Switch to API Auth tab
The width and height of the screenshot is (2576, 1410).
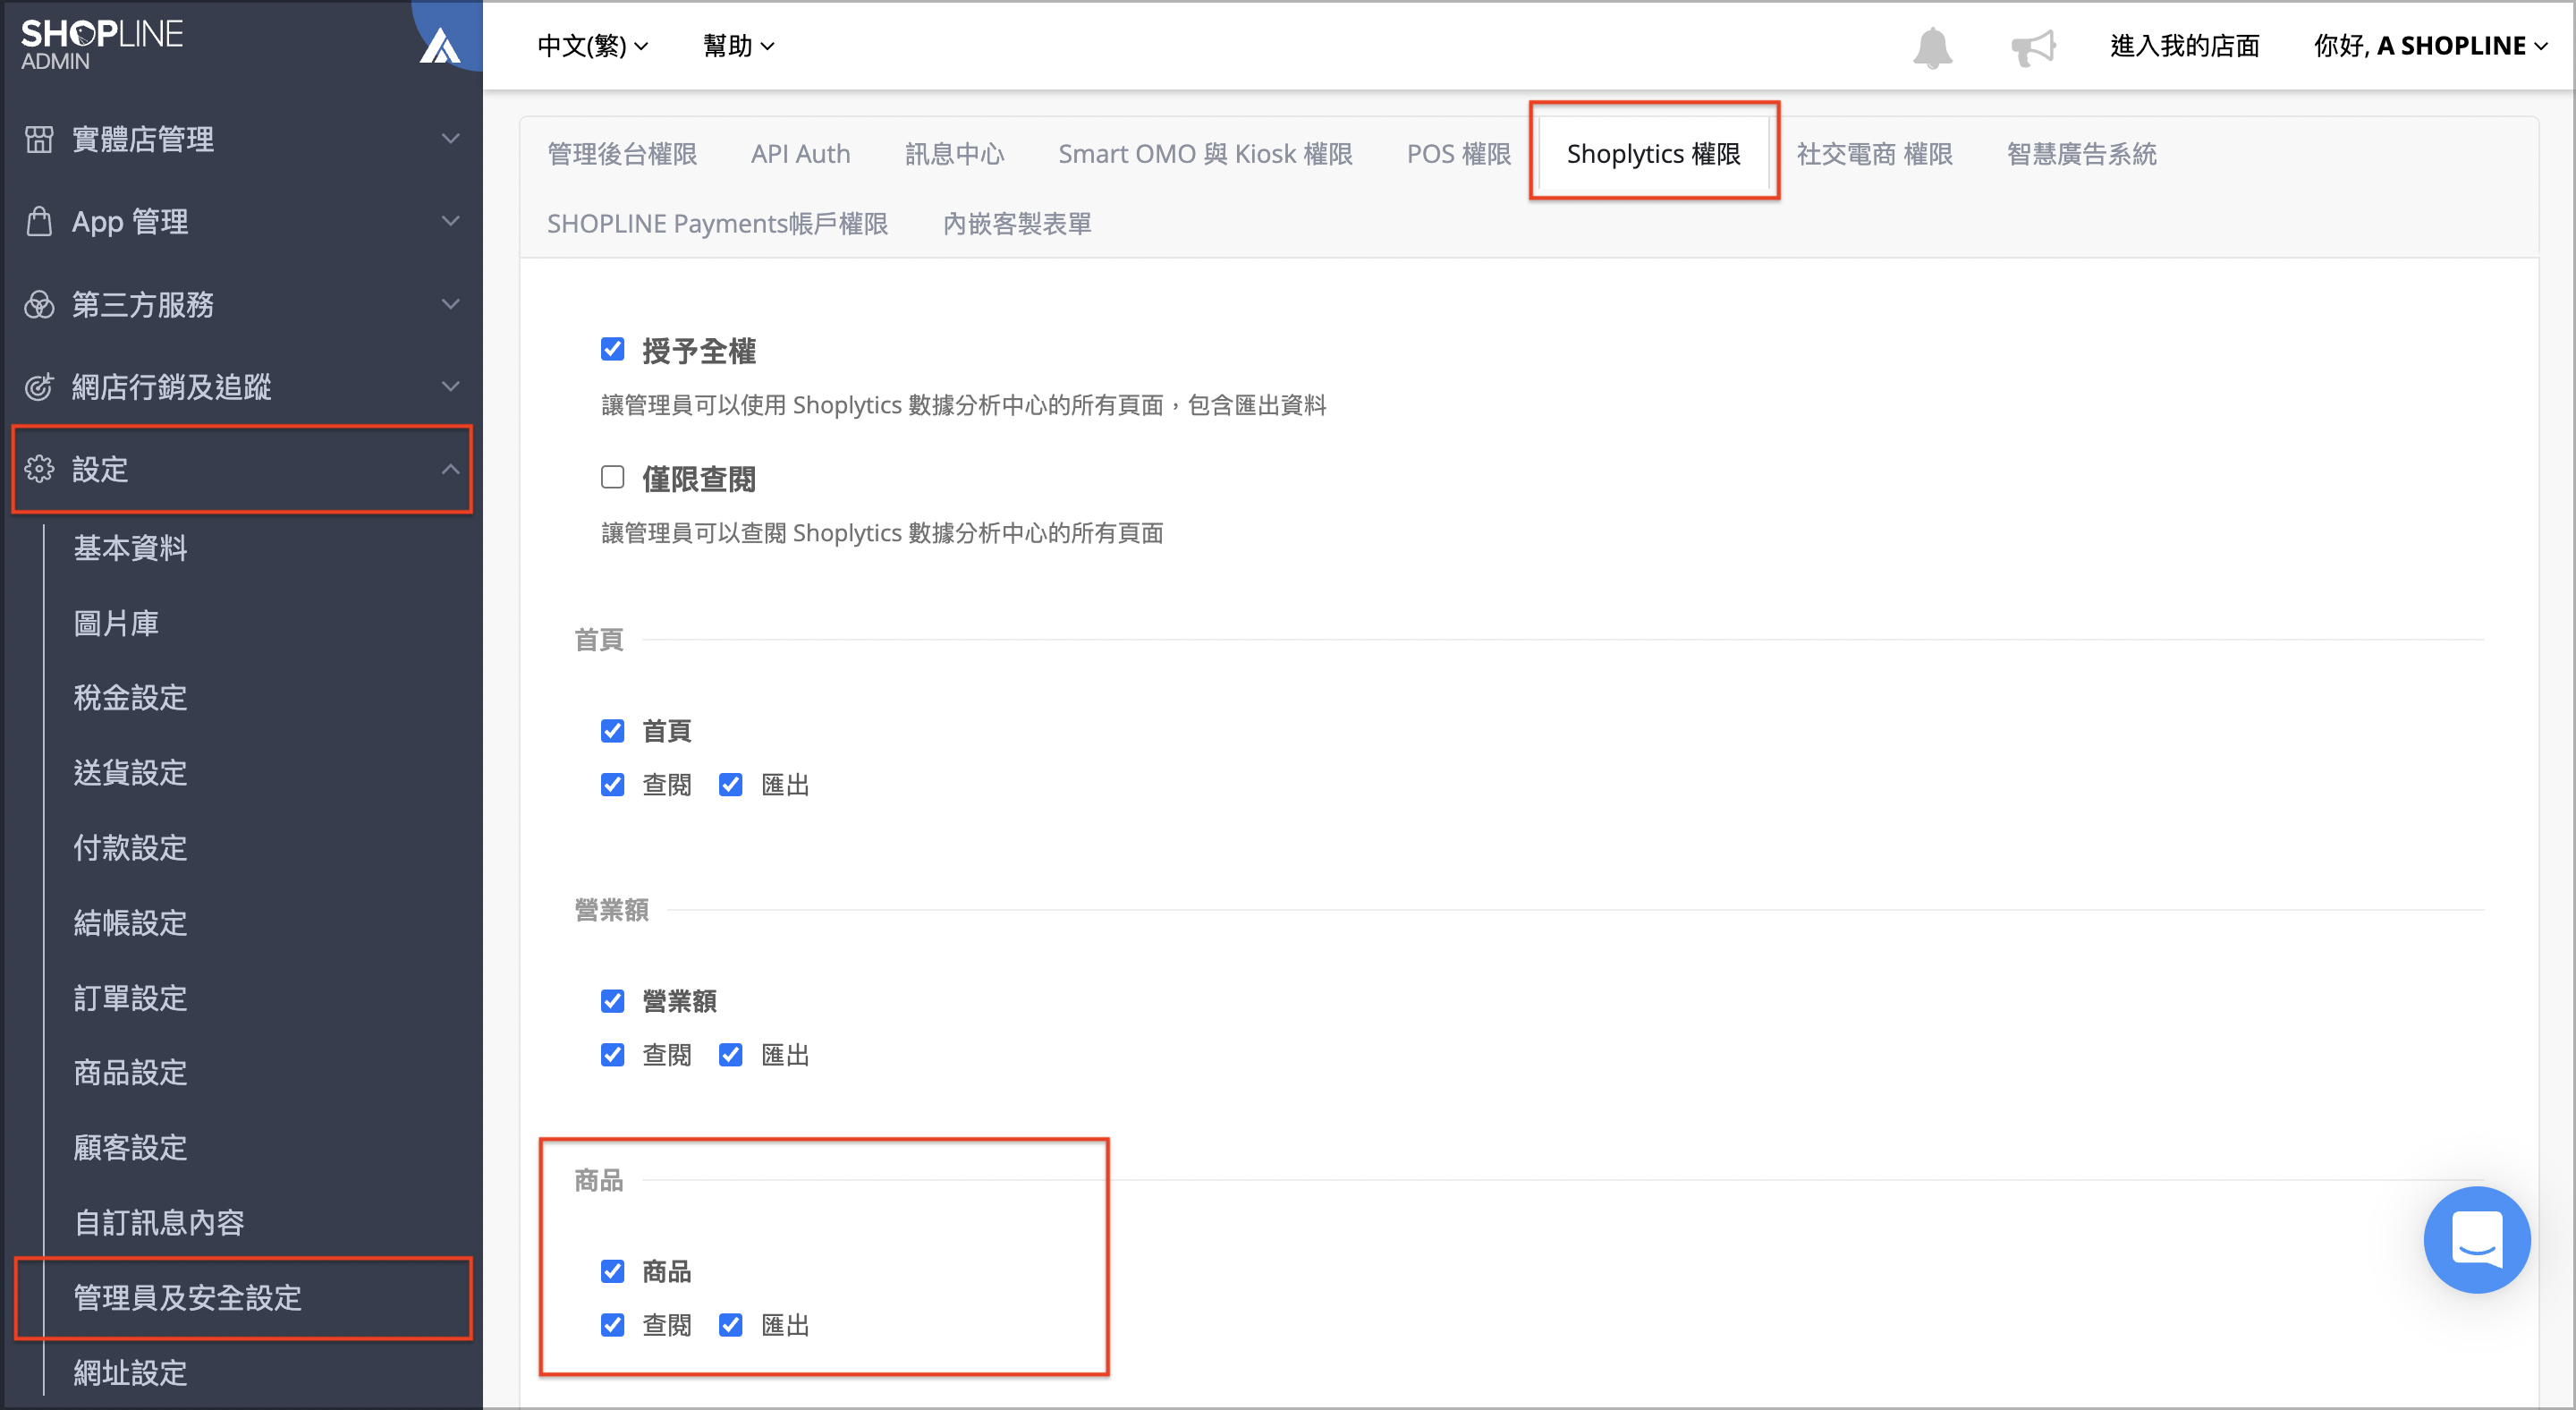coord(800,154)
